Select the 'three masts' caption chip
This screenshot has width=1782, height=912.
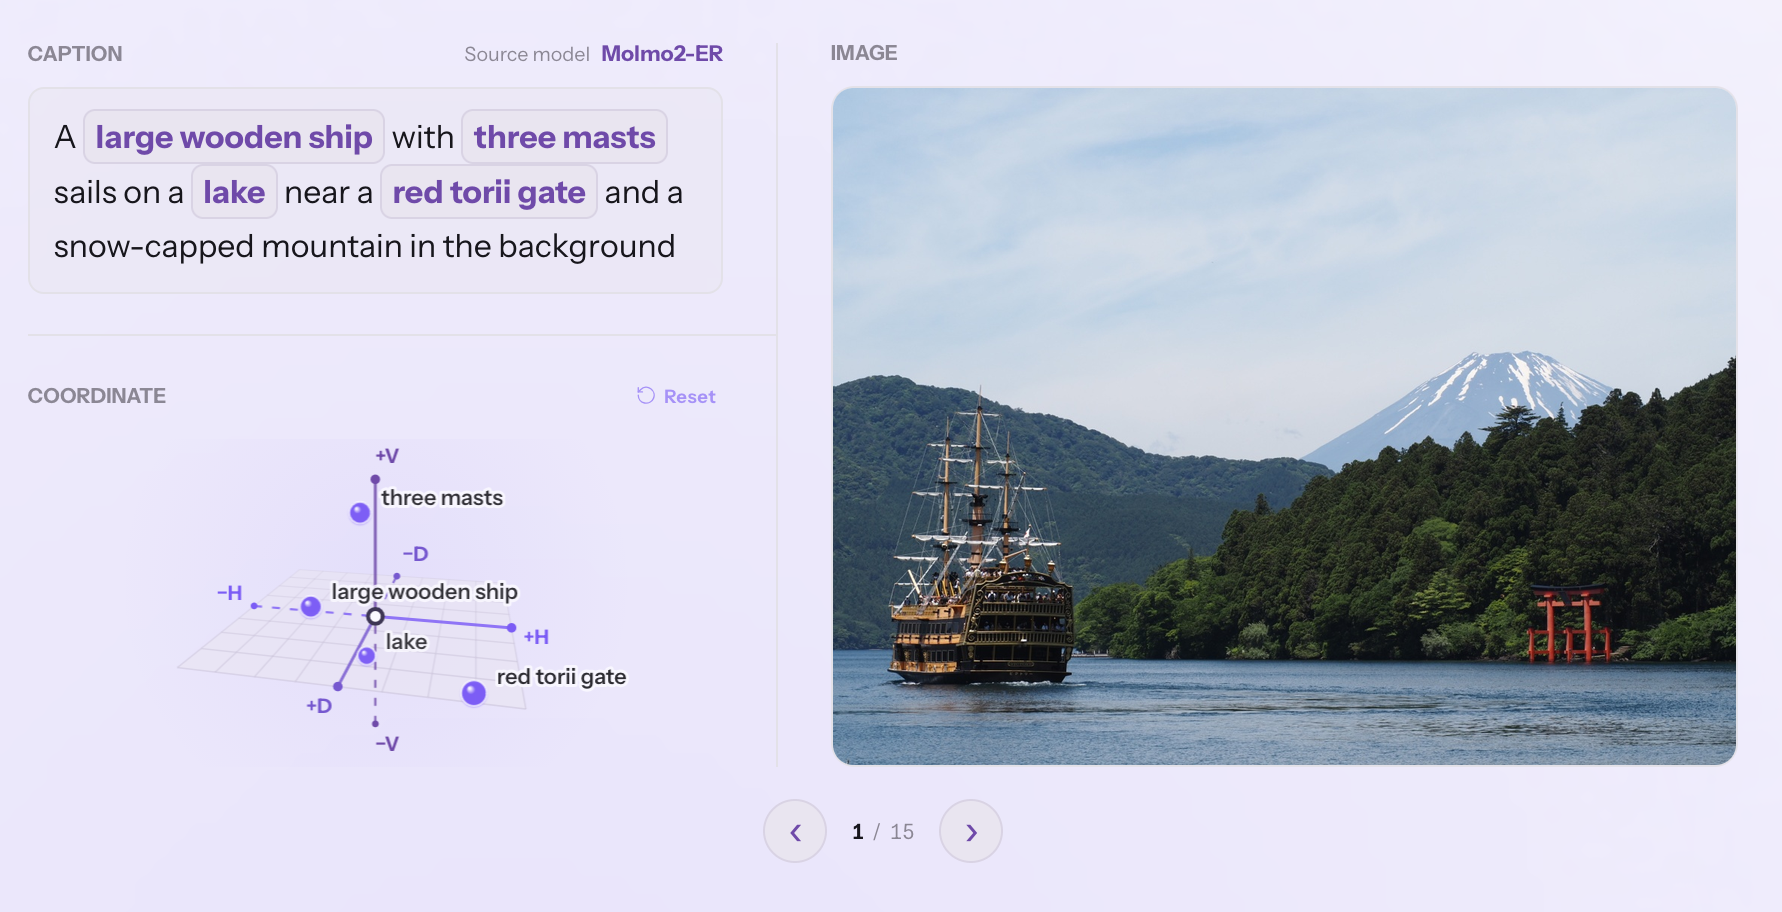(564, 137)
